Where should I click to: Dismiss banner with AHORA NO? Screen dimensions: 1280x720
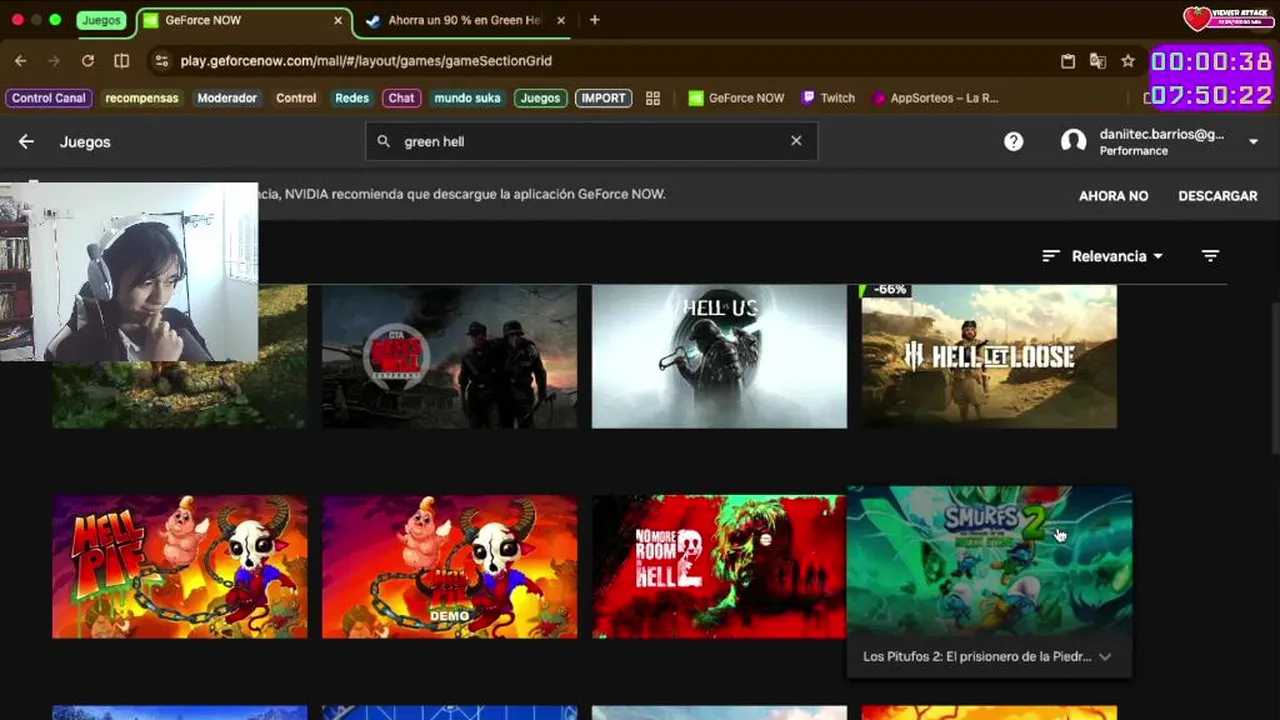tap(1113, 196)
